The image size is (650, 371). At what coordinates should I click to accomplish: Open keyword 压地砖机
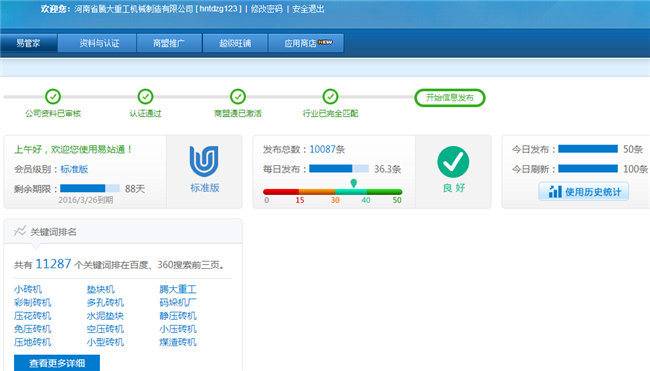(32, 342)
